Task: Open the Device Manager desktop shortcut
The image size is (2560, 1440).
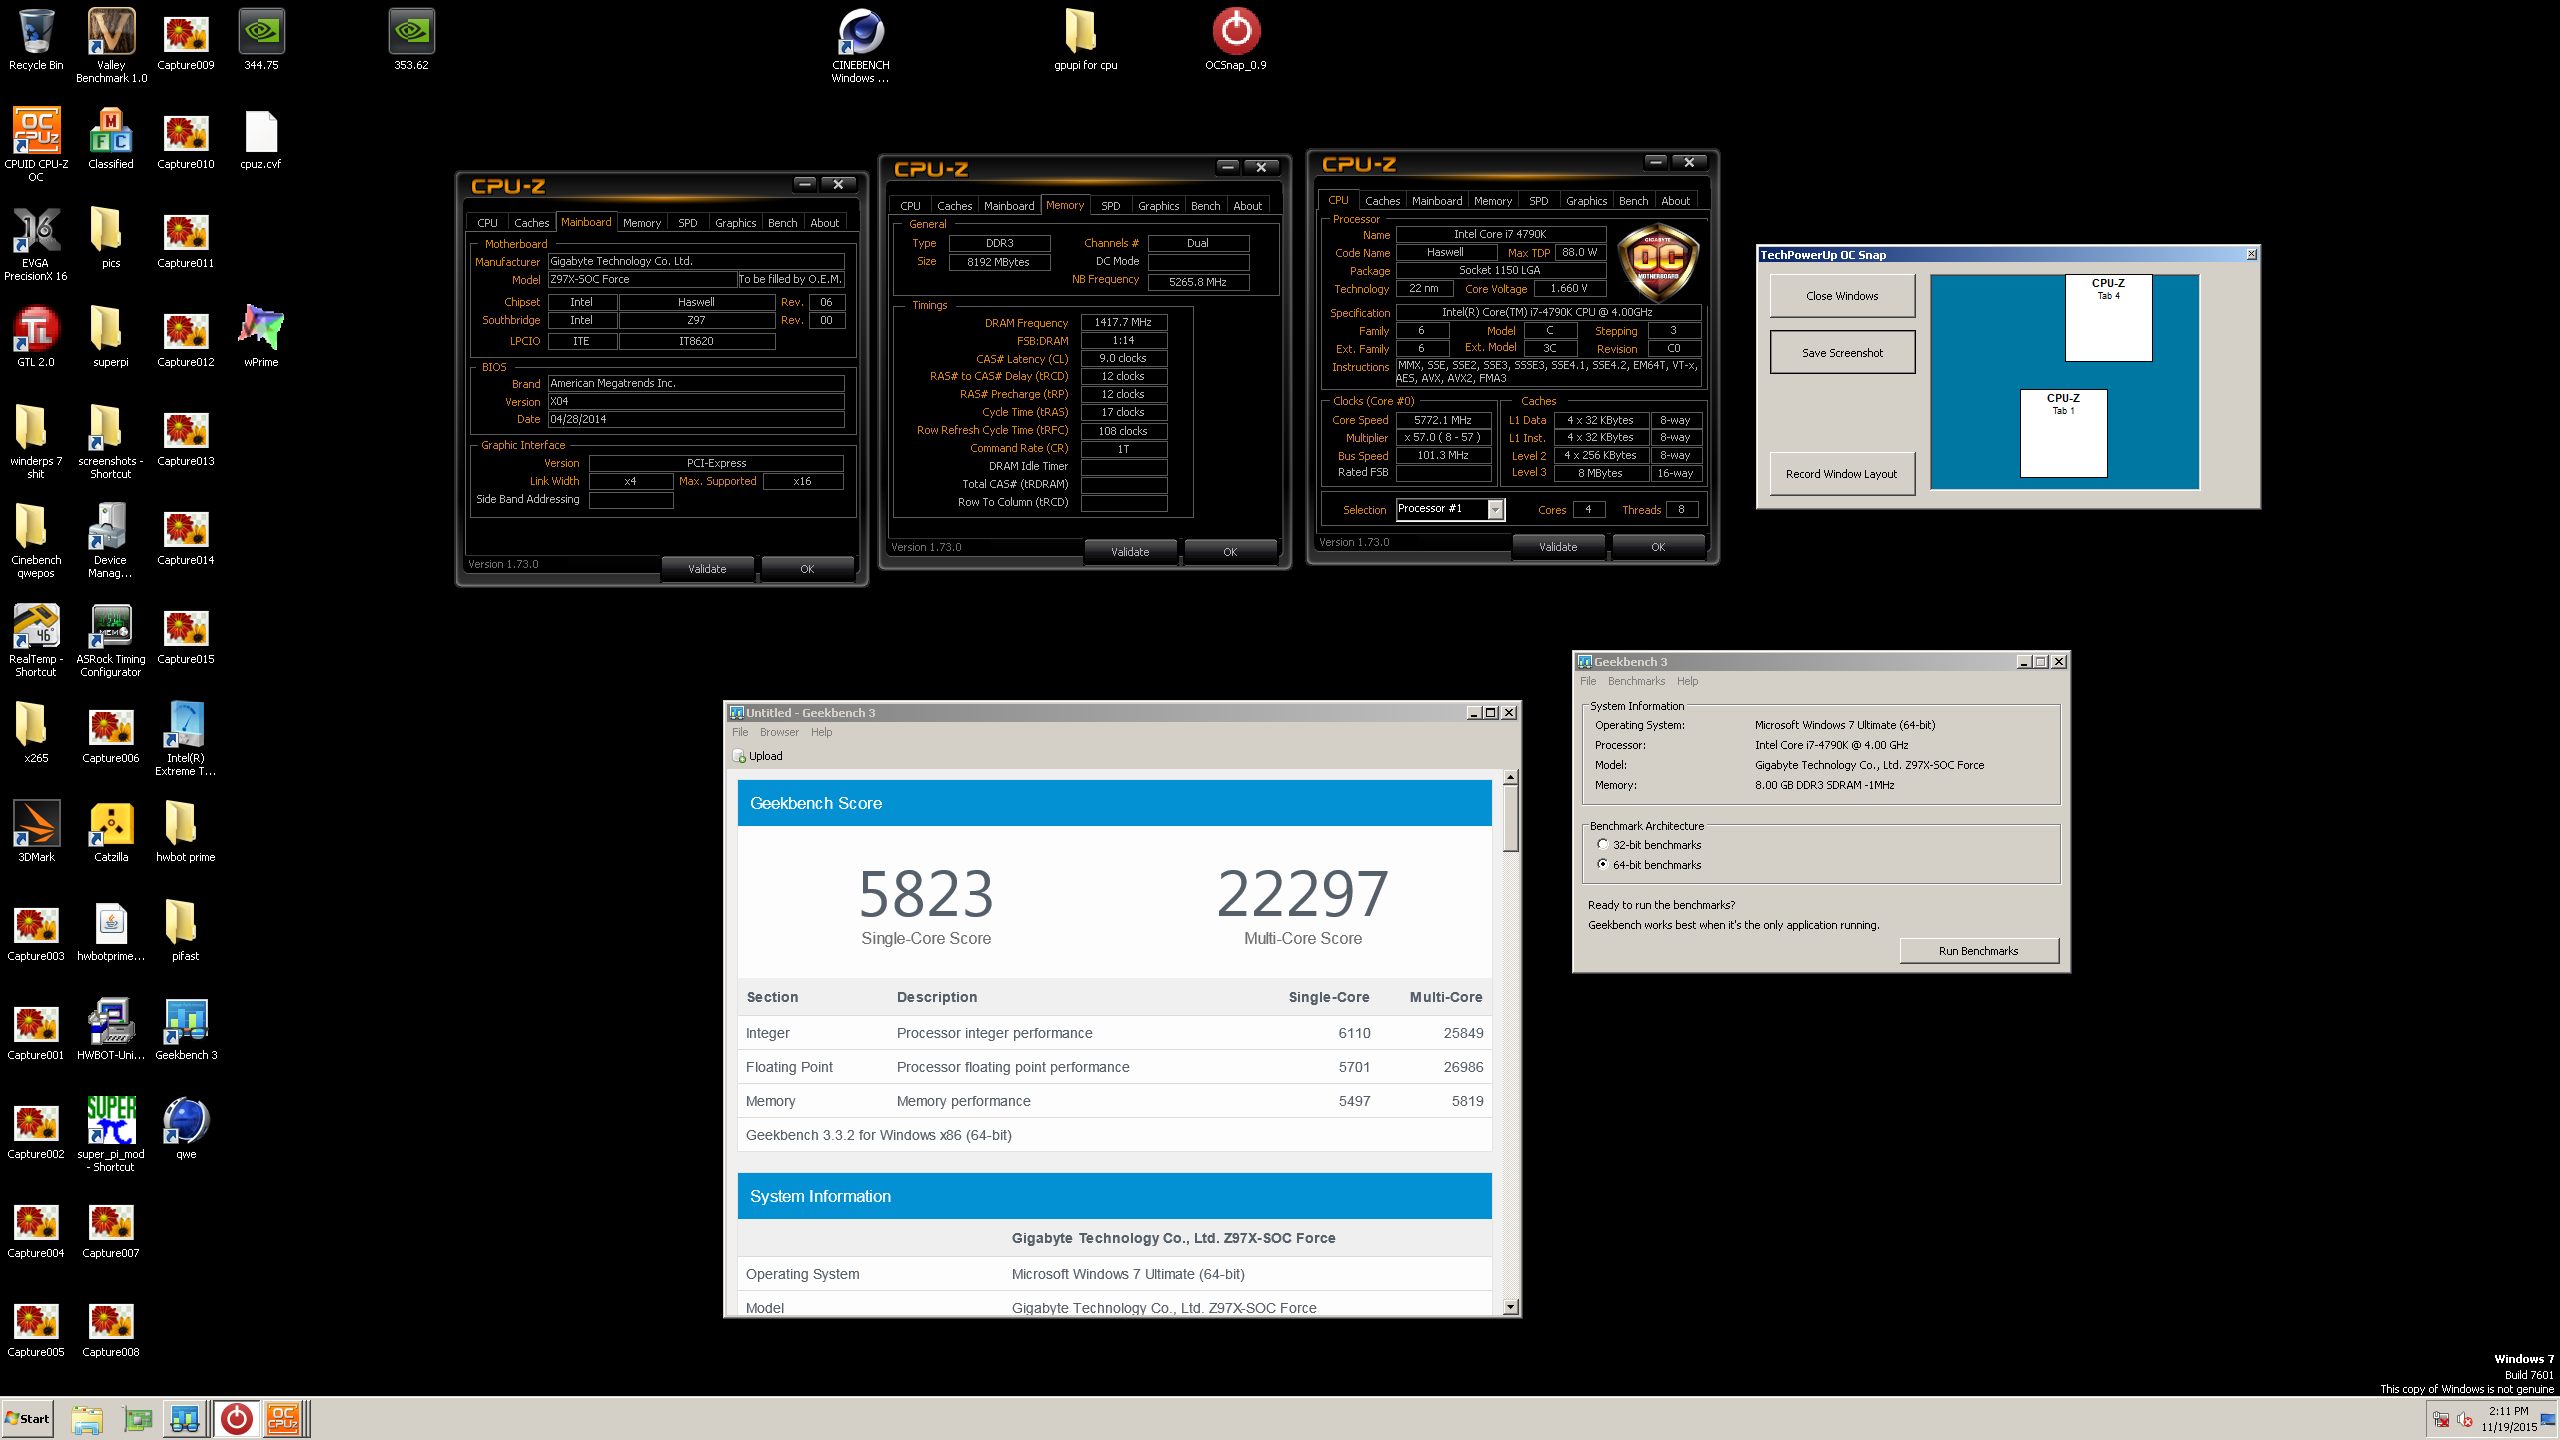Action: [x=111, y=541]
